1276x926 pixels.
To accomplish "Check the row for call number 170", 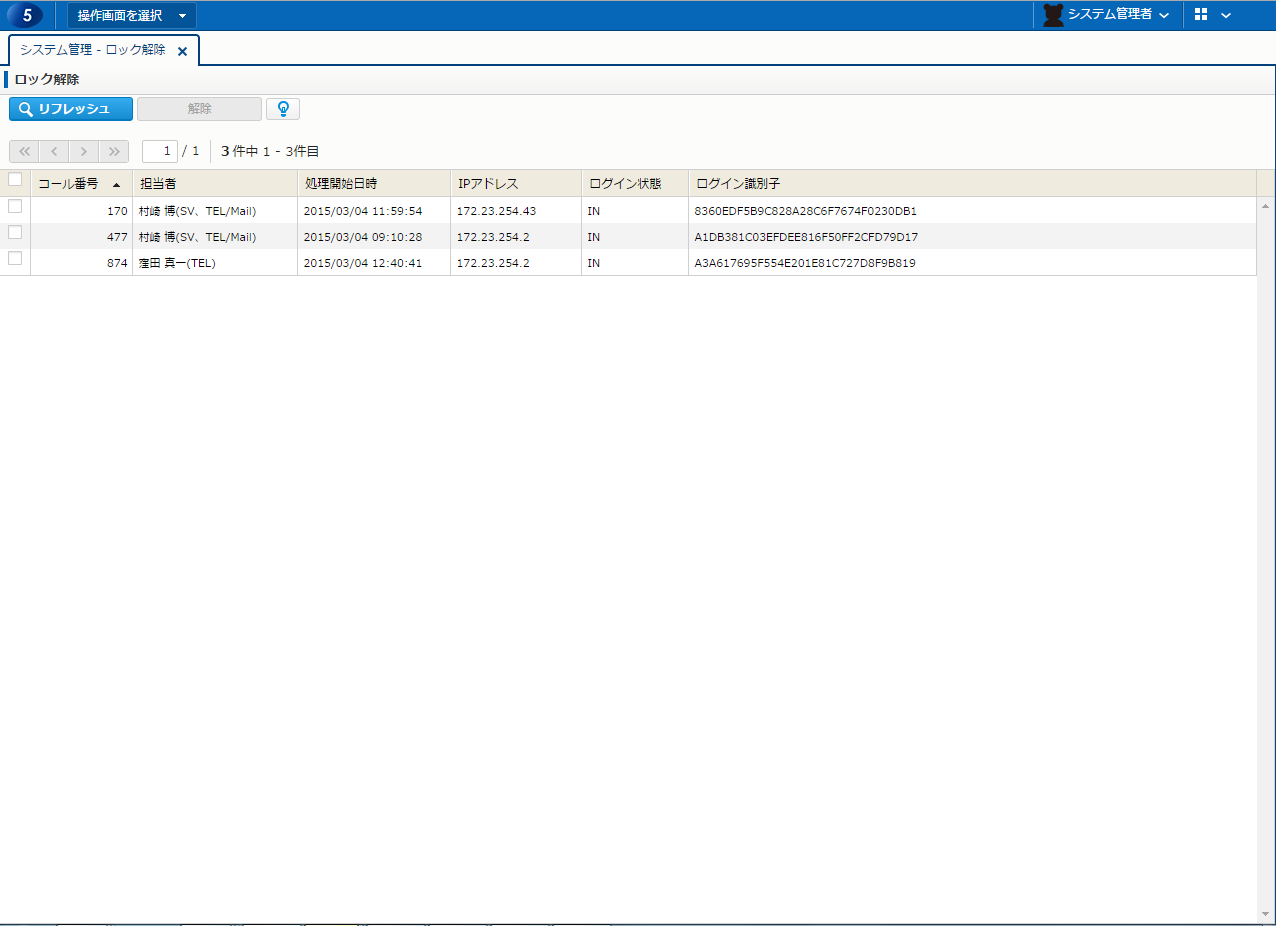I will click(x=15, y=206).
